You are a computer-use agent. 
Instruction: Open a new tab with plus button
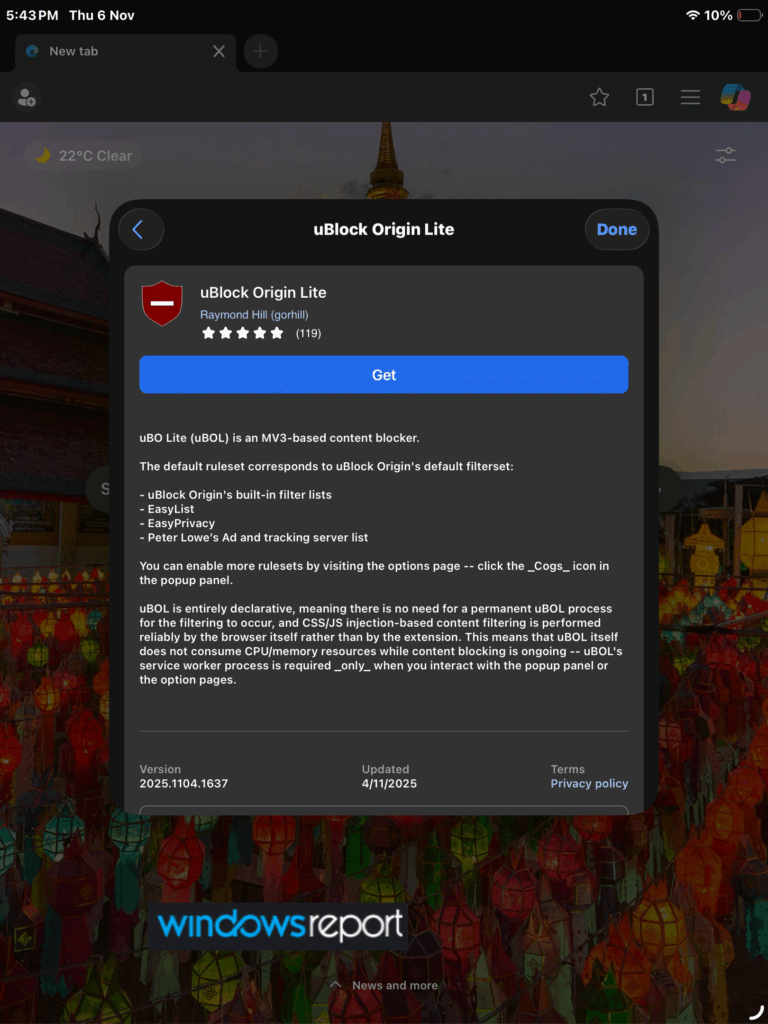coord(260,51)
